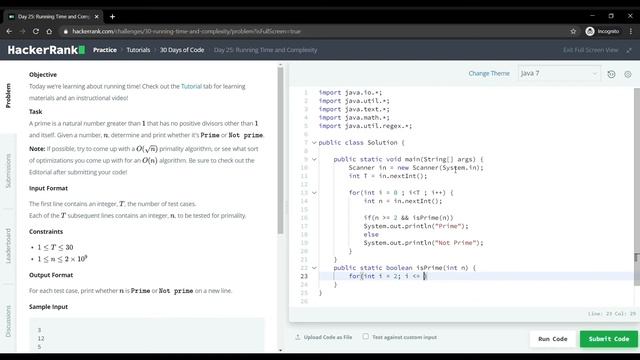Click the browser address bar URL
This screenshot has height=360, width=640.
pos(187,31)
